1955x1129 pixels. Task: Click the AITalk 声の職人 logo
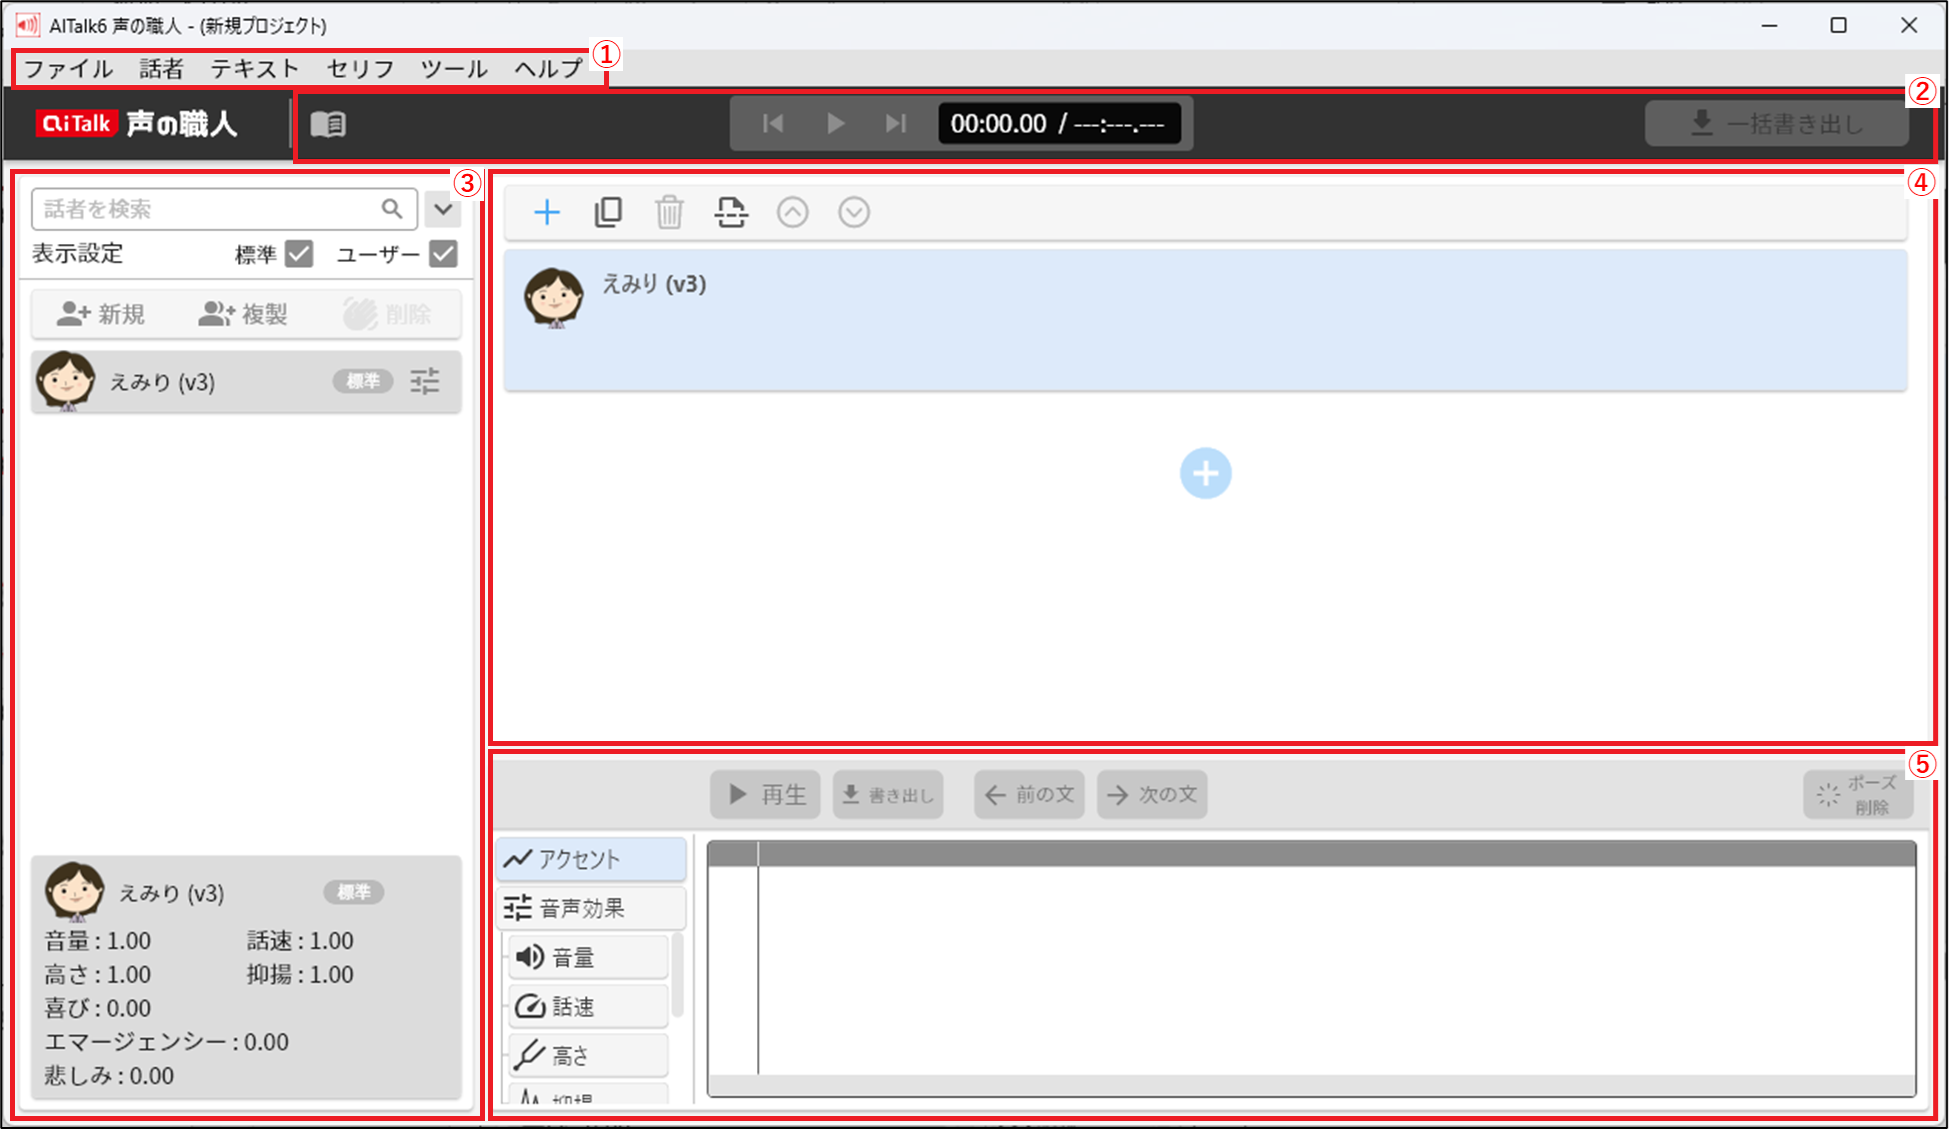tap(137, 124)
